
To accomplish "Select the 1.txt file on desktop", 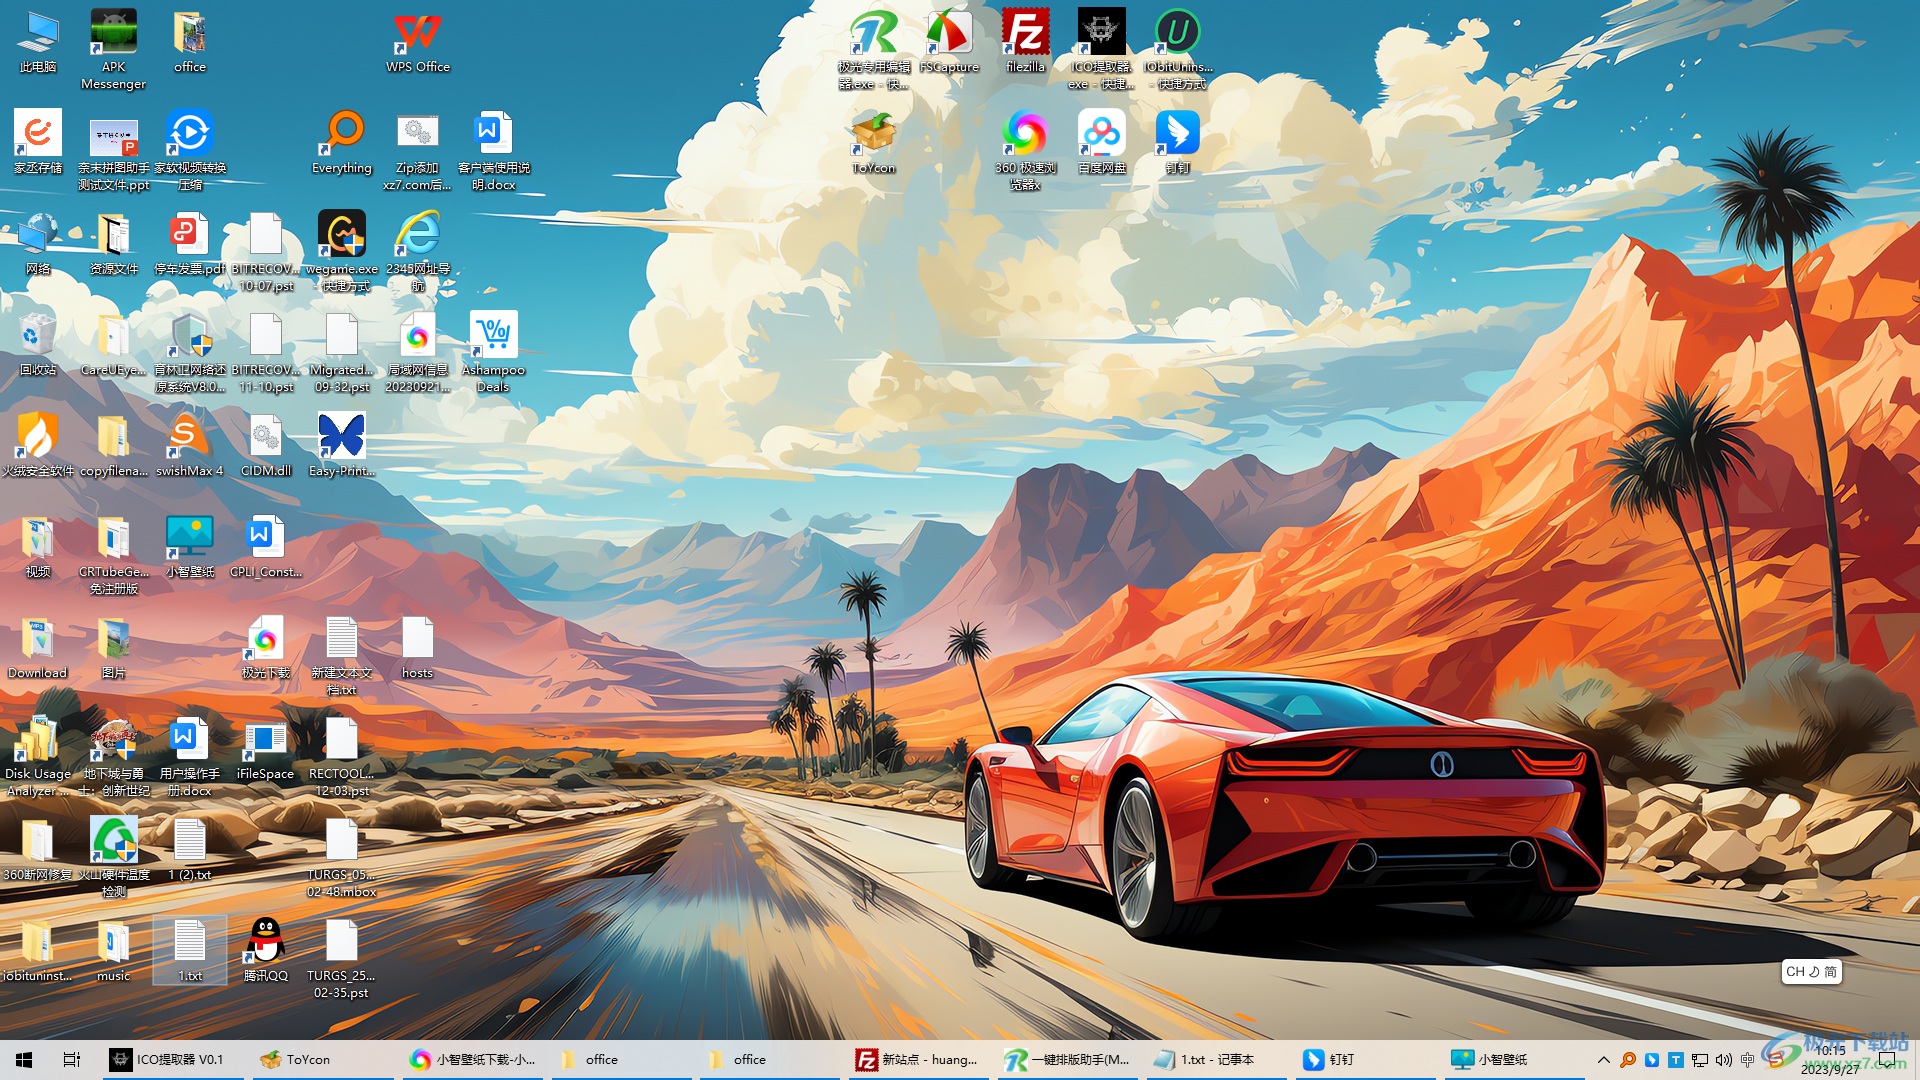I will (189, 949).
